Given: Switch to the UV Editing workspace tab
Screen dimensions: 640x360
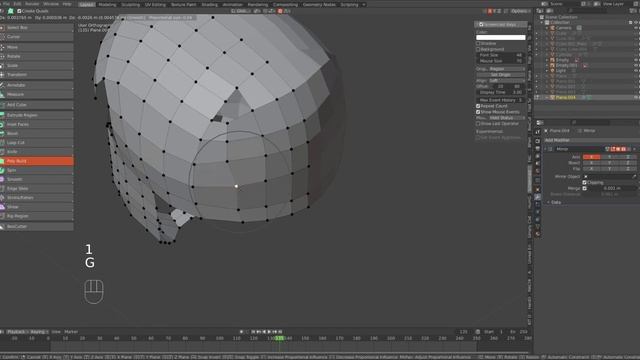Looking at the screenshot, I should click(156, 4).
